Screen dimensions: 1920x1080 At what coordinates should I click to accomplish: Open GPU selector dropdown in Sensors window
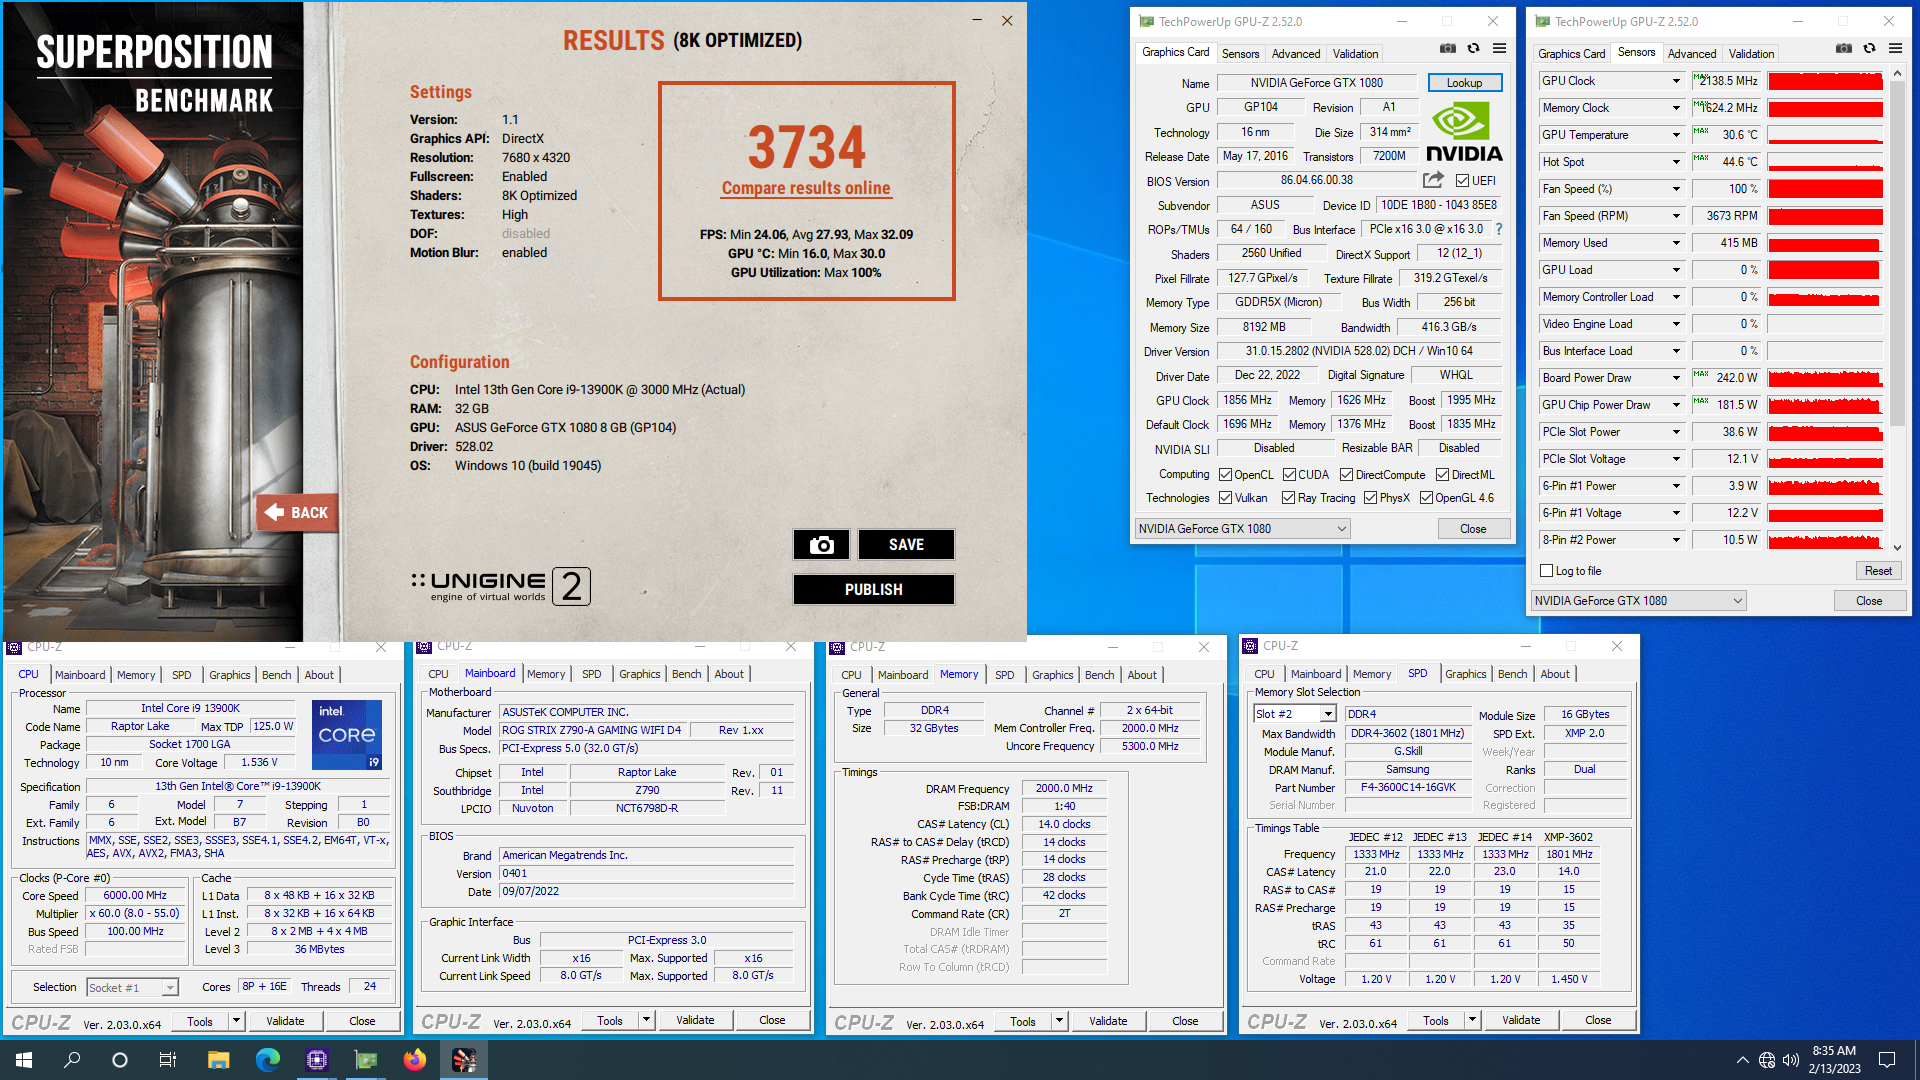[x=1639, y=601]
